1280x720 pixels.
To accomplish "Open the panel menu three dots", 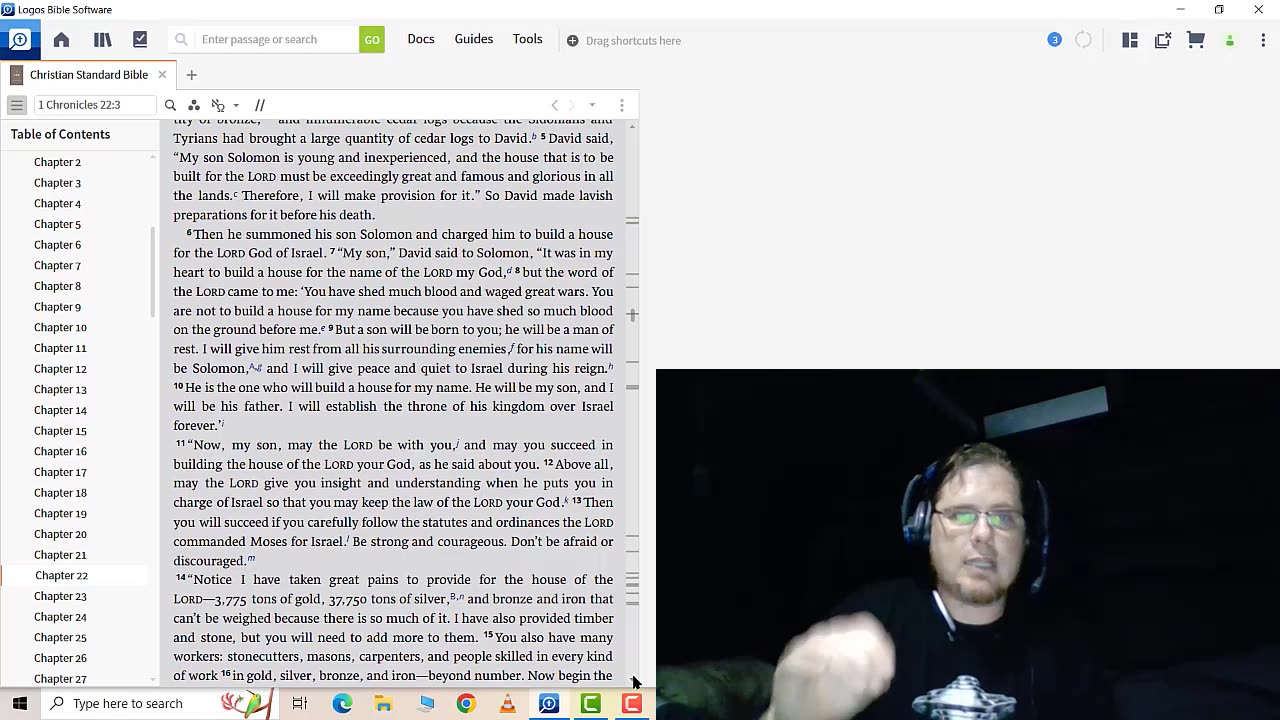I will (622, 105).
